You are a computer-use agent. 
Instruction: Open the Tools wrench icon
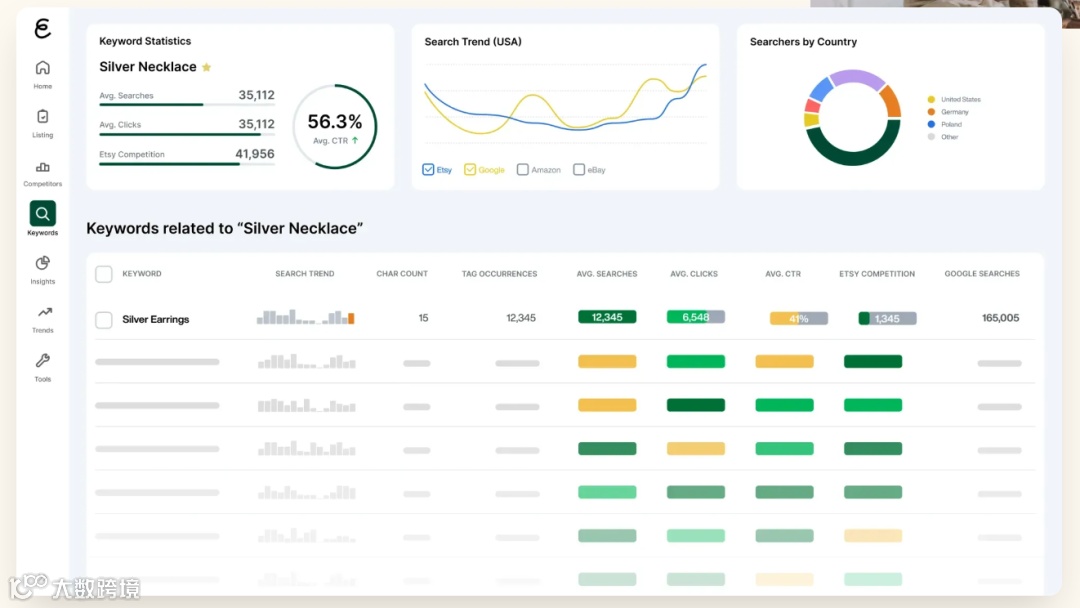43,361
